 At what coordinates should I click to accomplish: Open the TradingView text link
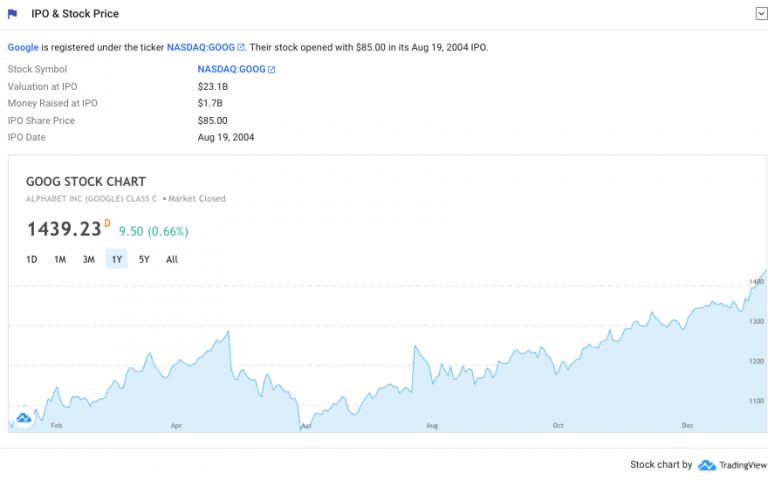tap(742, 465)
